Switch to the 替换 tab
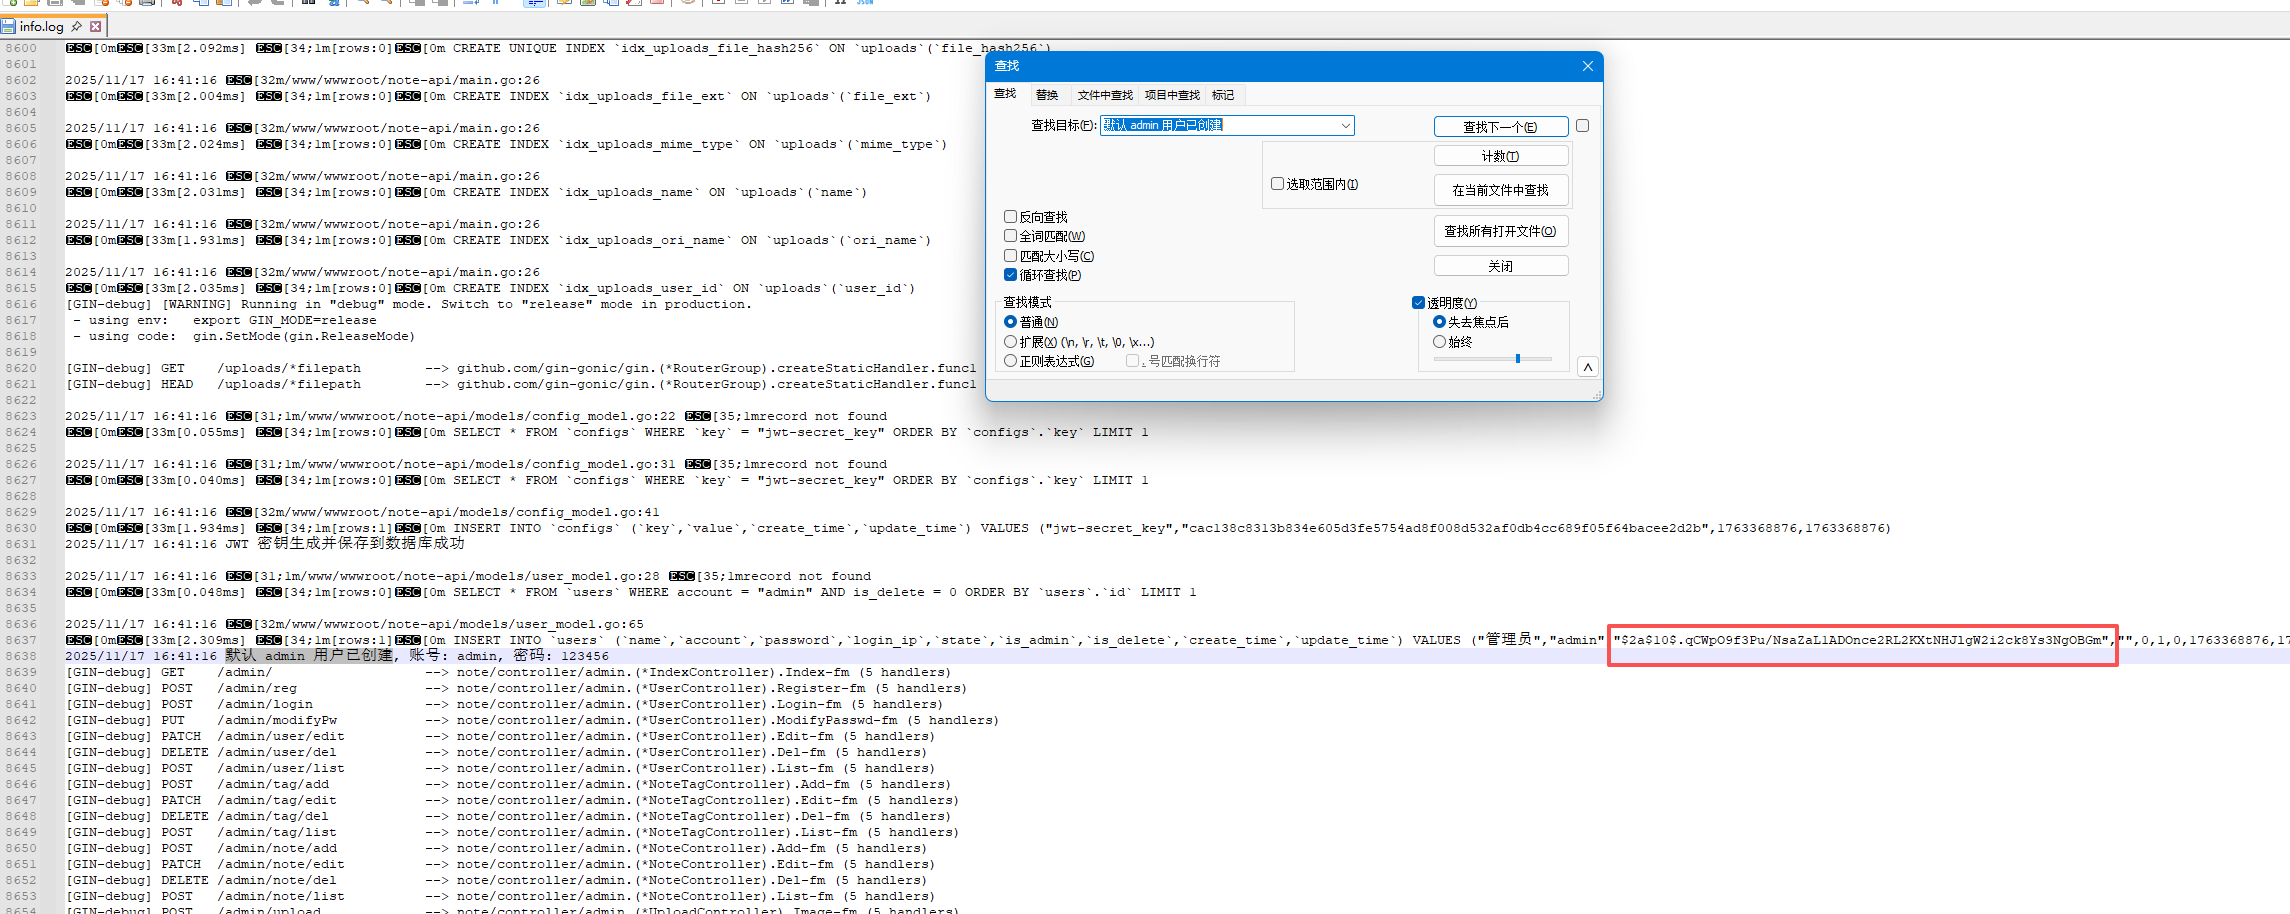This screenshot has height=914, width=2290. coord(1047,94)
